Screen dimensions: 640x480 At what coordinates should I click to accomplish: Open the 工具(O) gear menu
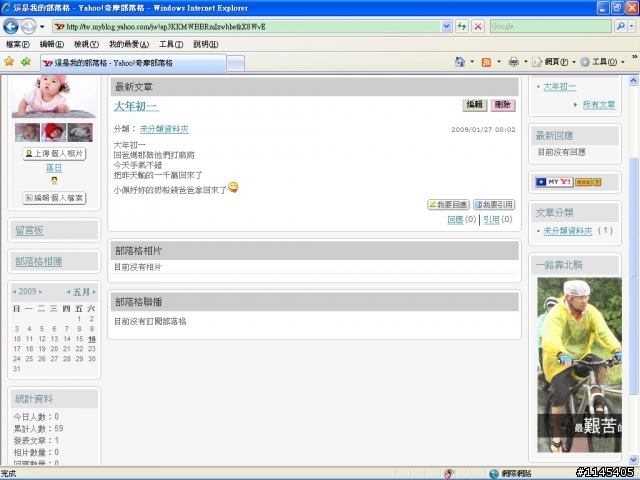(602, 62)
